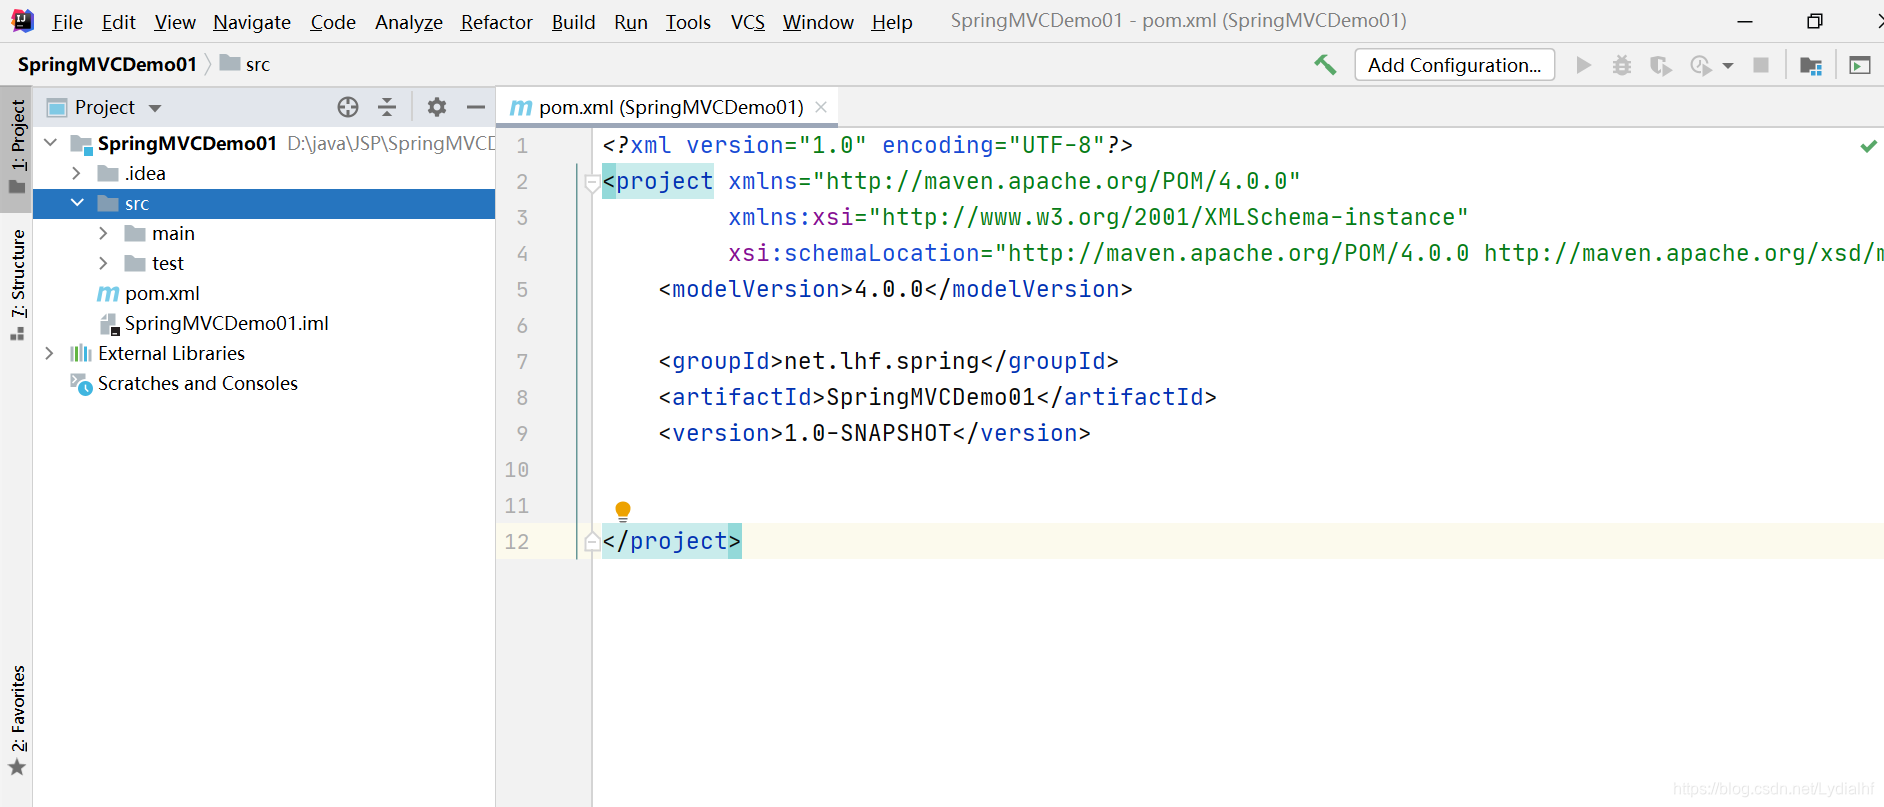The width and height of the screenshot is (1884, 807).
Task: Click Run with Coverage icon
Action: pyautogui.click(x=1661, y=65)
